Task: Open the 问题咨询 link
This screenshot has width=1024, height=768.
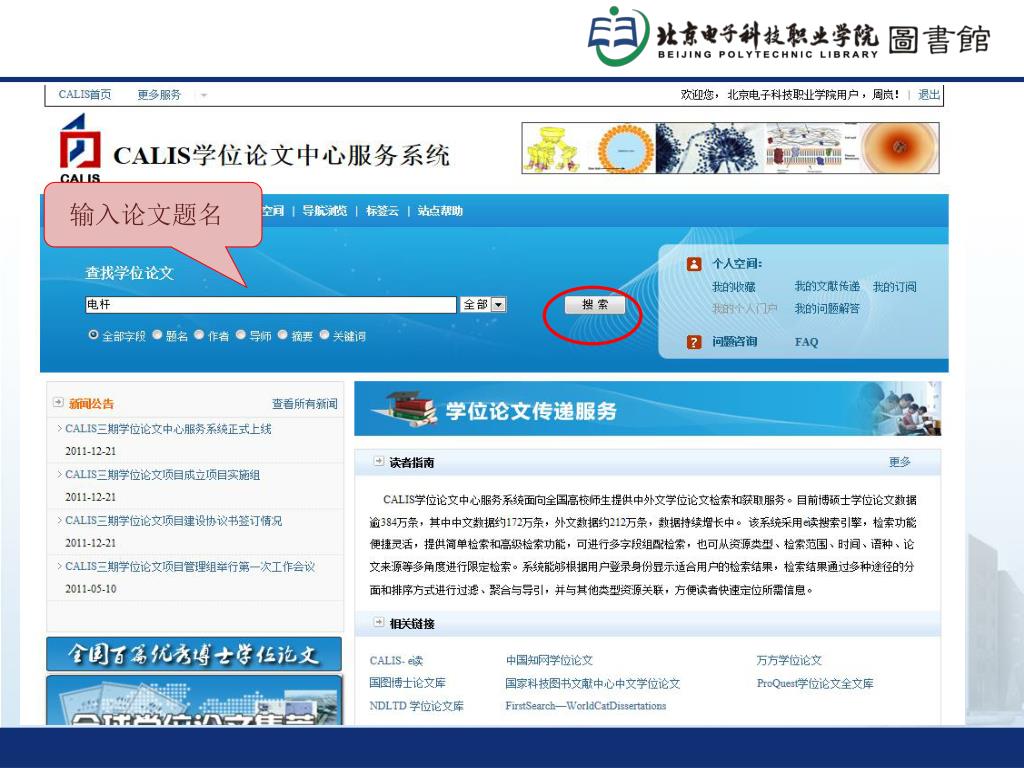Action: coord(734,342)
